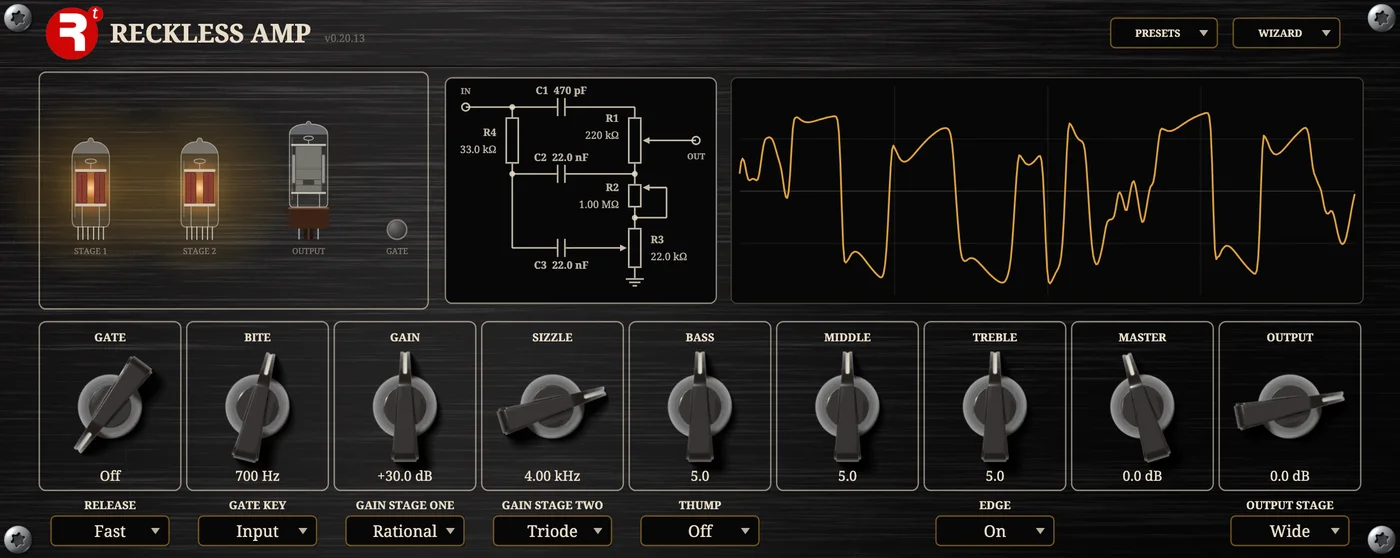Click the Gate value reading Off
The image size is (1400, 558).
click(x=110, y=476)
